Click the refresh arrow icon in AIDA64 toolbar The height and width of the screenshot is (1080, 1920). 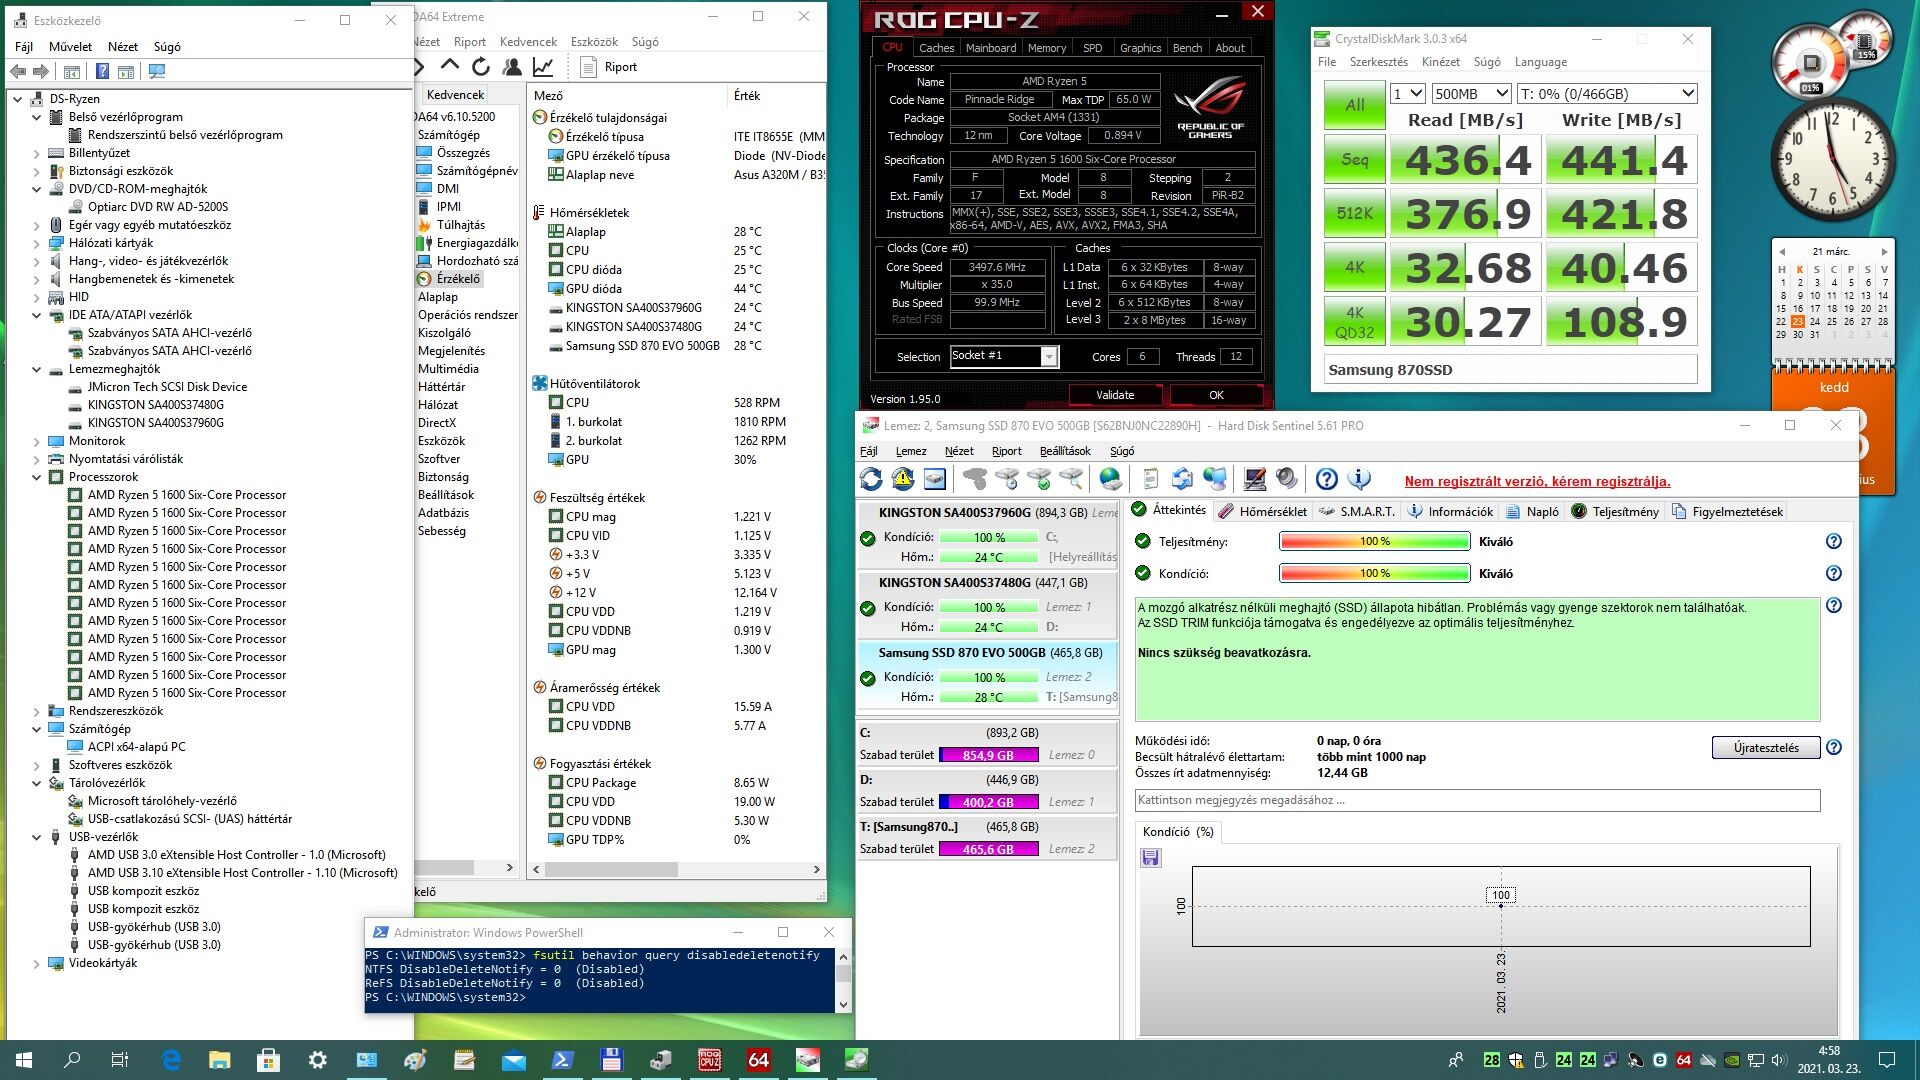coord(481,67)
